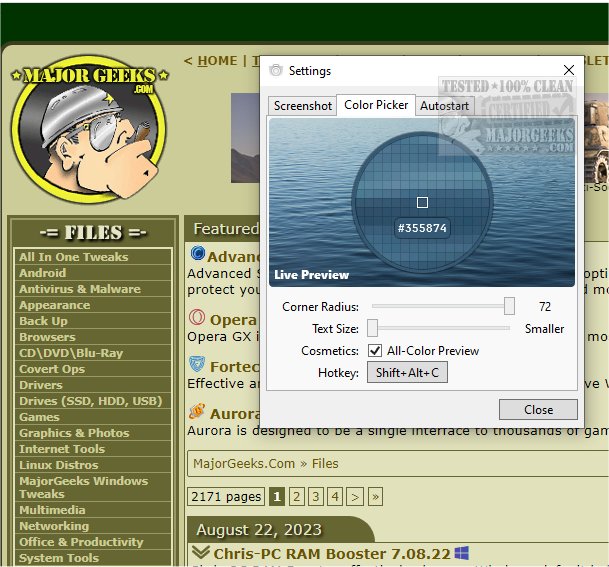The width and height of the screenshot is (609, 567).
Task: Select page 1 in pagination
Action: click(x=277, y=496)
